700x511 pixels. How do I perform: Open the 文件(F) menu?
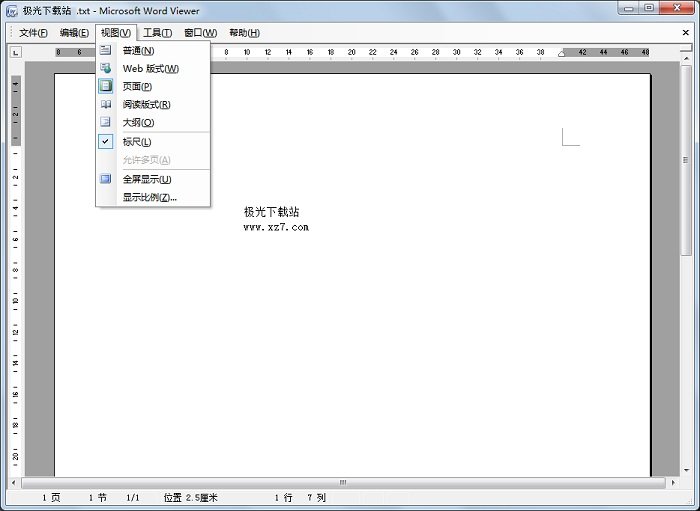(33, 33)
